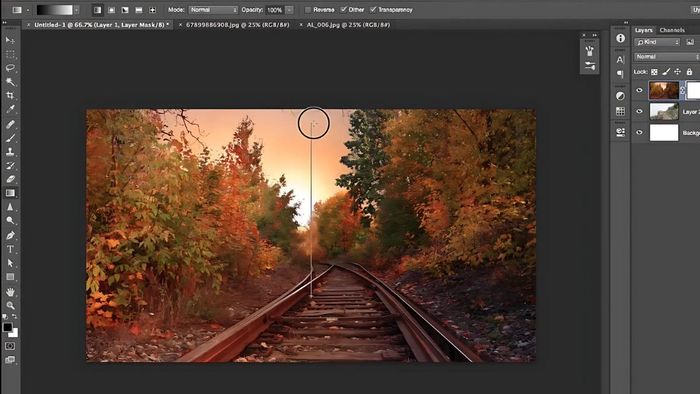Hide Layer 2 visibility eye
This screenshot has height=394, width=700.
click(639, 111)
